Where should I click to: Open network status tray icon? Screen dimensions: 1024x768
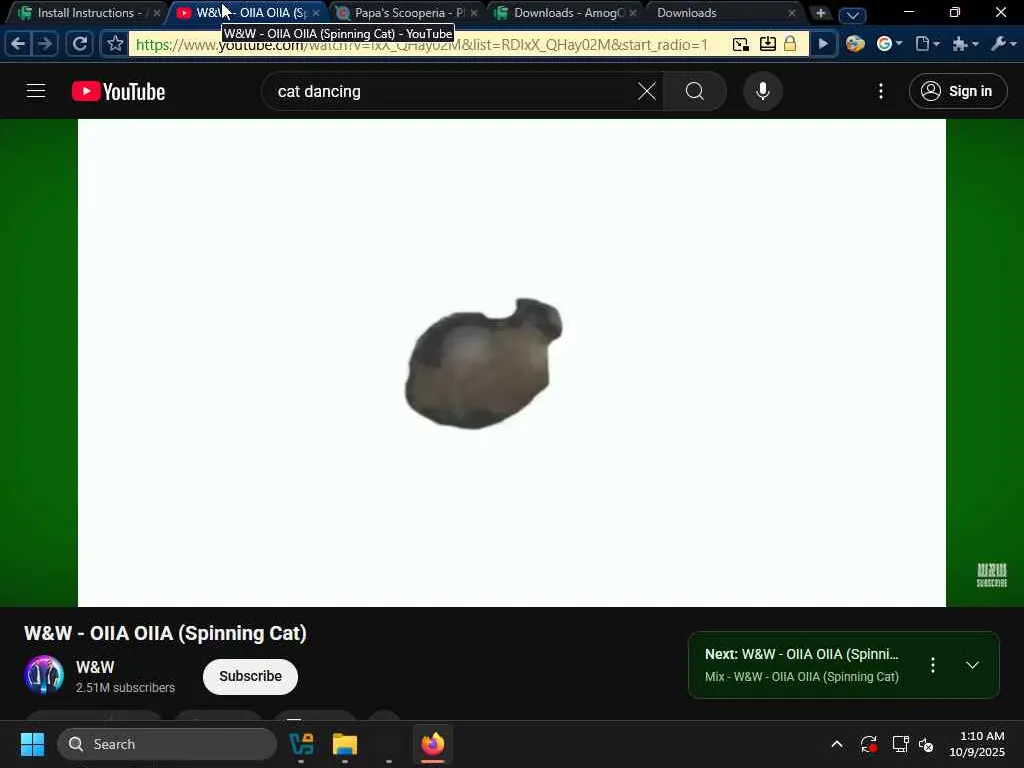click(x=900, y=744)
